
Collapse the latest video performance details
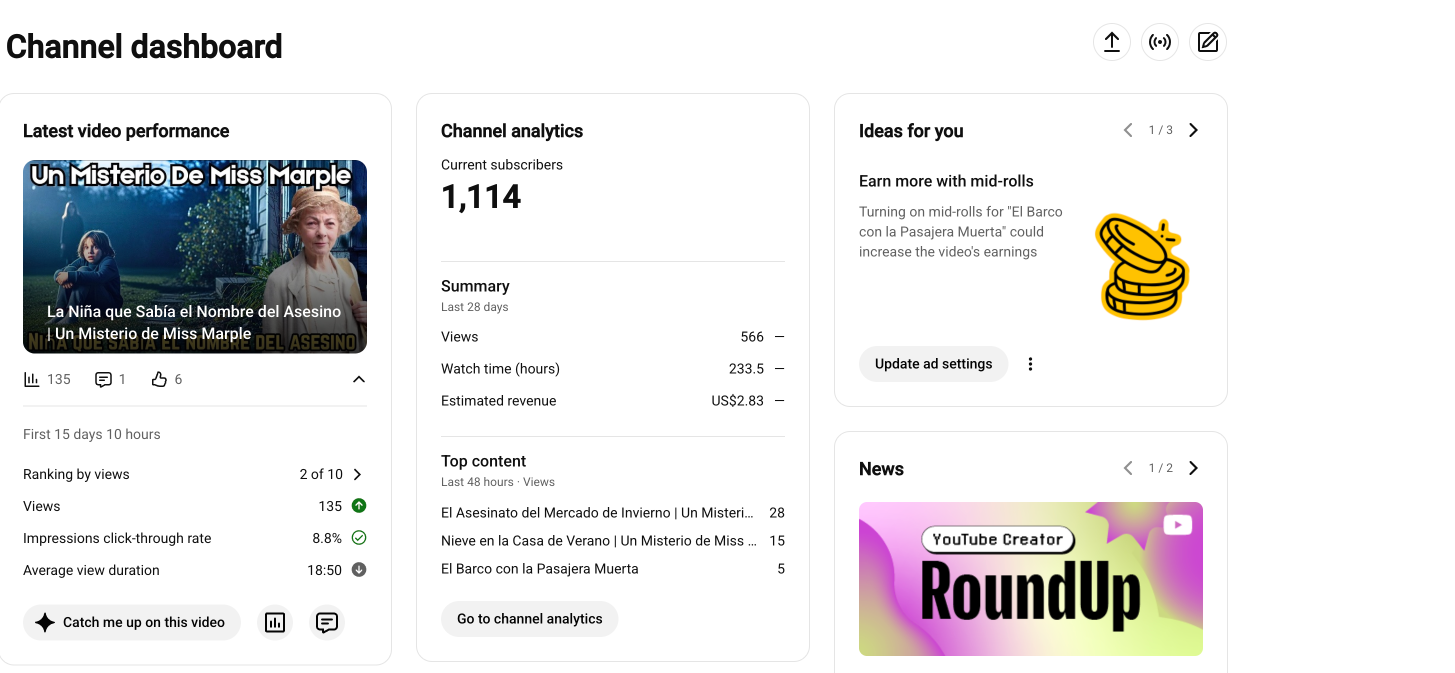click(x=359, y=379)
